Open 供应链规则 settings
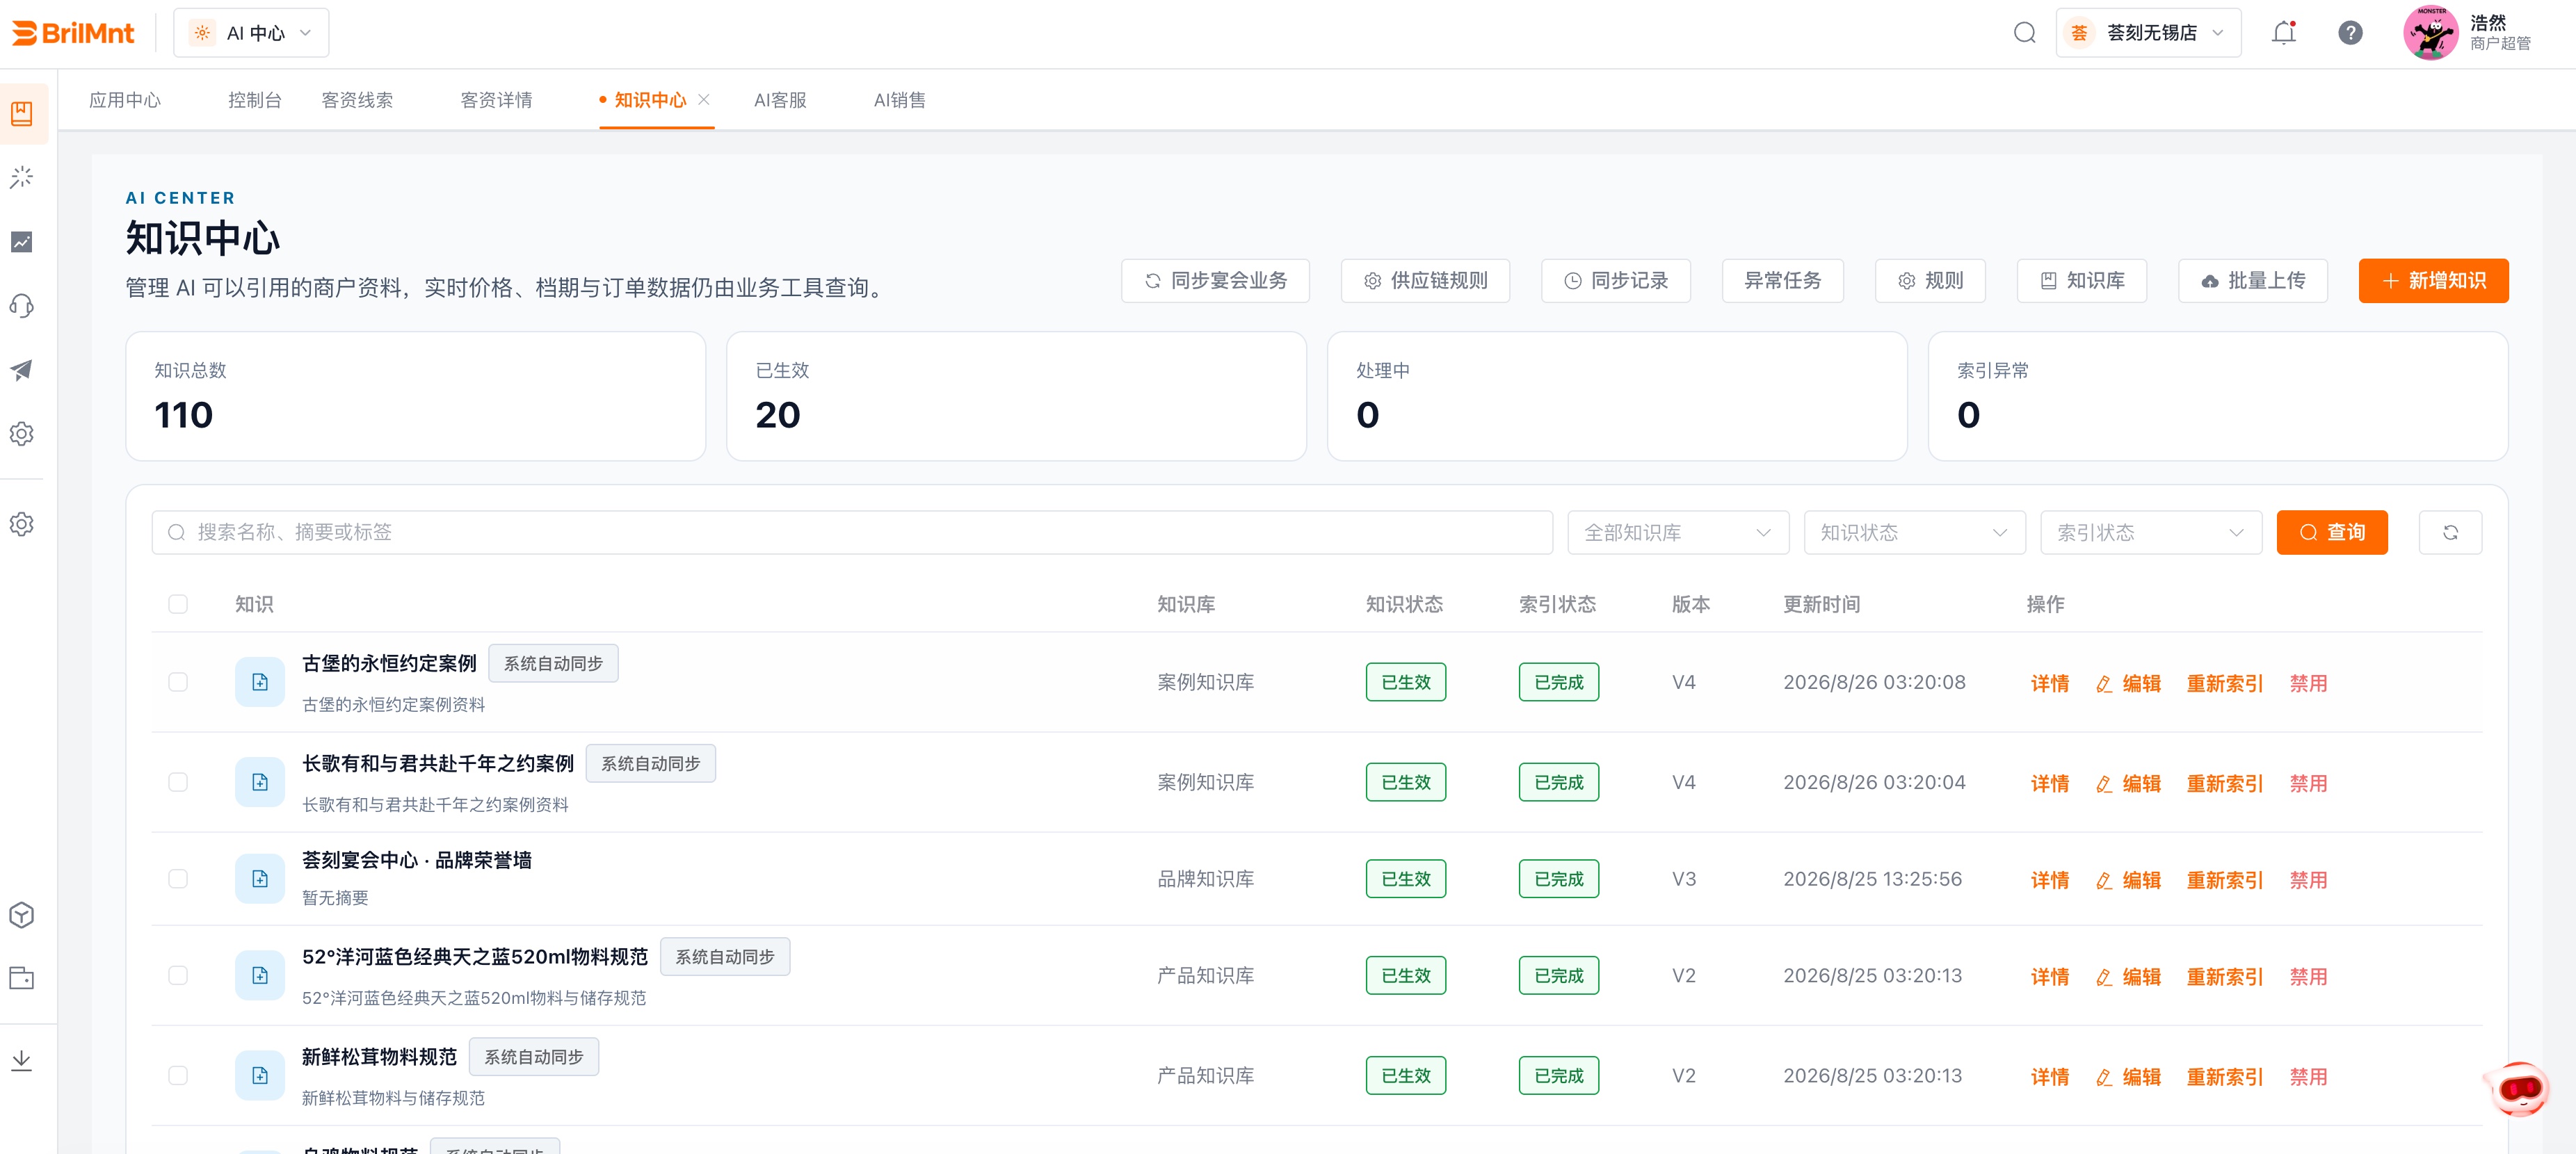Screen dimensions: 2576x1154 tap(1425, 281)
